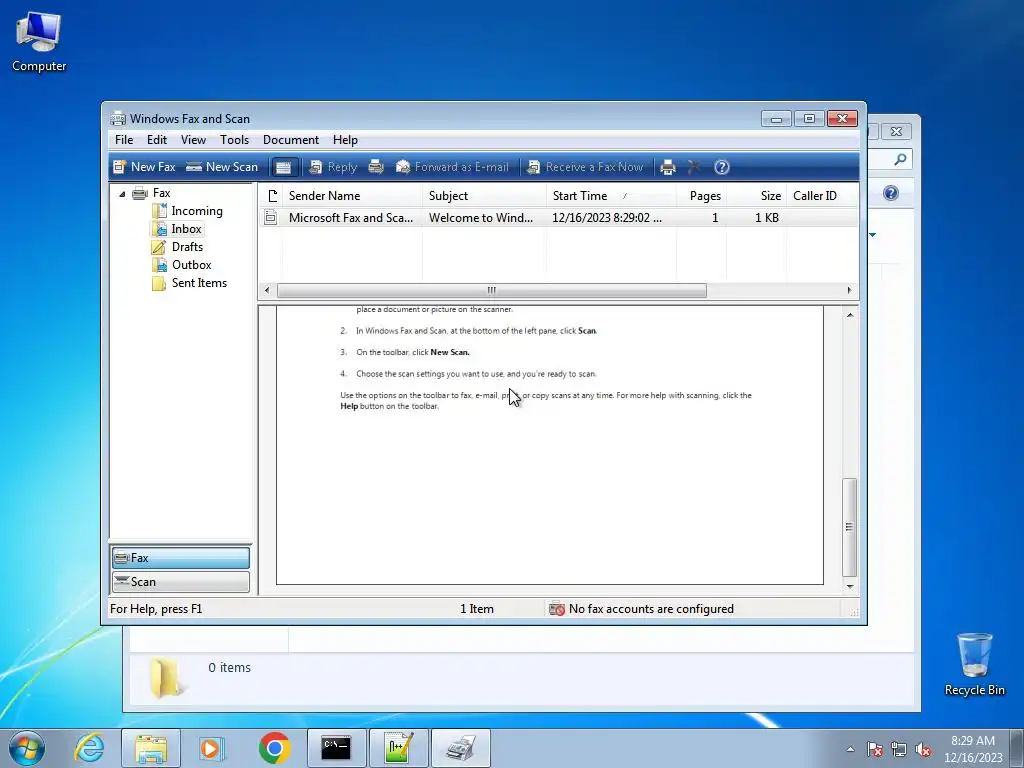Viewport: 1024px width, 768px height.
Task: Sort by the Caller ID column
Action: coord(822,196)
